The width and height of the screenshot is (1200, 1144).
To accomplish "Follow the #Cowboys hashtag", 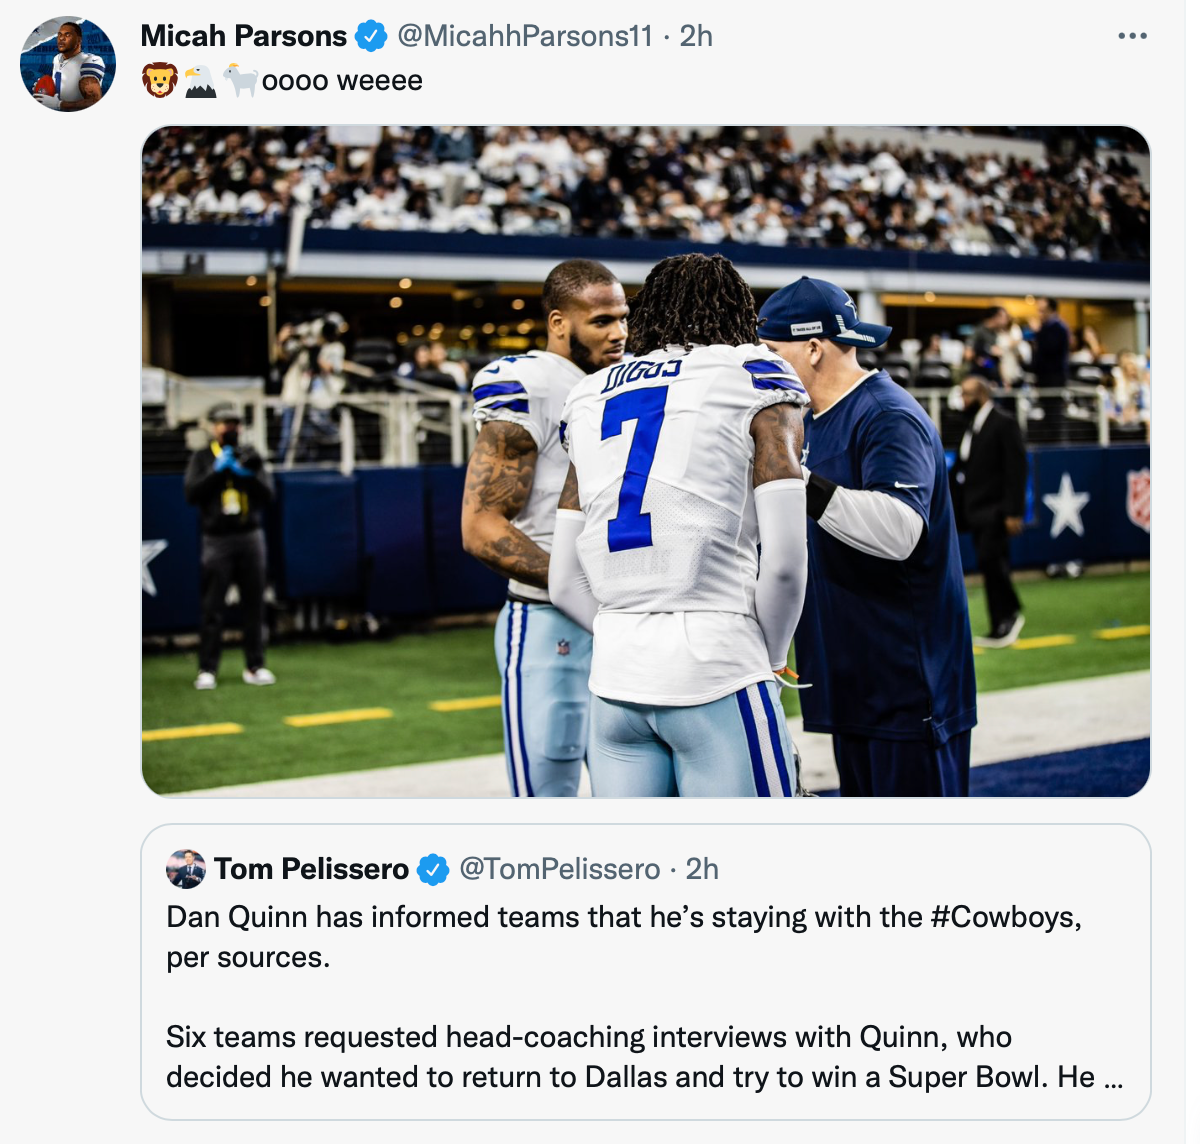I will click(x=1003, y=917).
